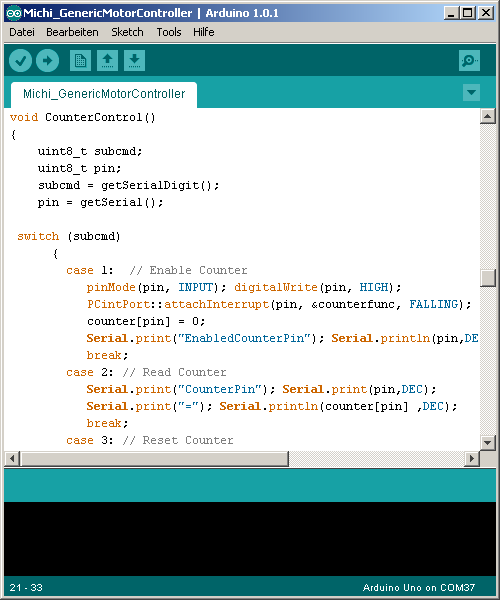The height and width of the screenshot is (600, 500).
Task: Click the vertical scrollbar up arrow
Action: [x=488, y=116]
